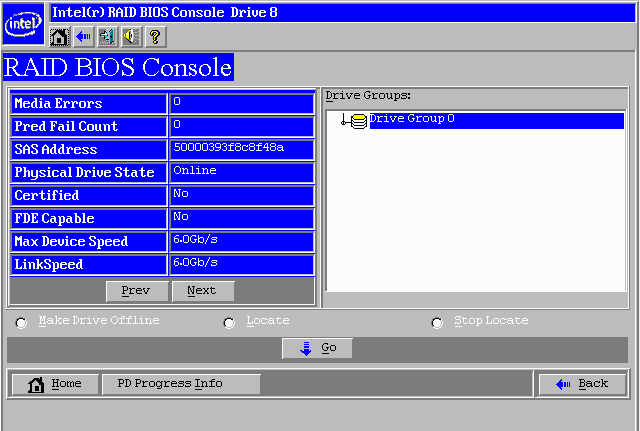Select the Make Drive Offline radio button
The height and width of the screenshot is (431, 640).
[21, 323]
